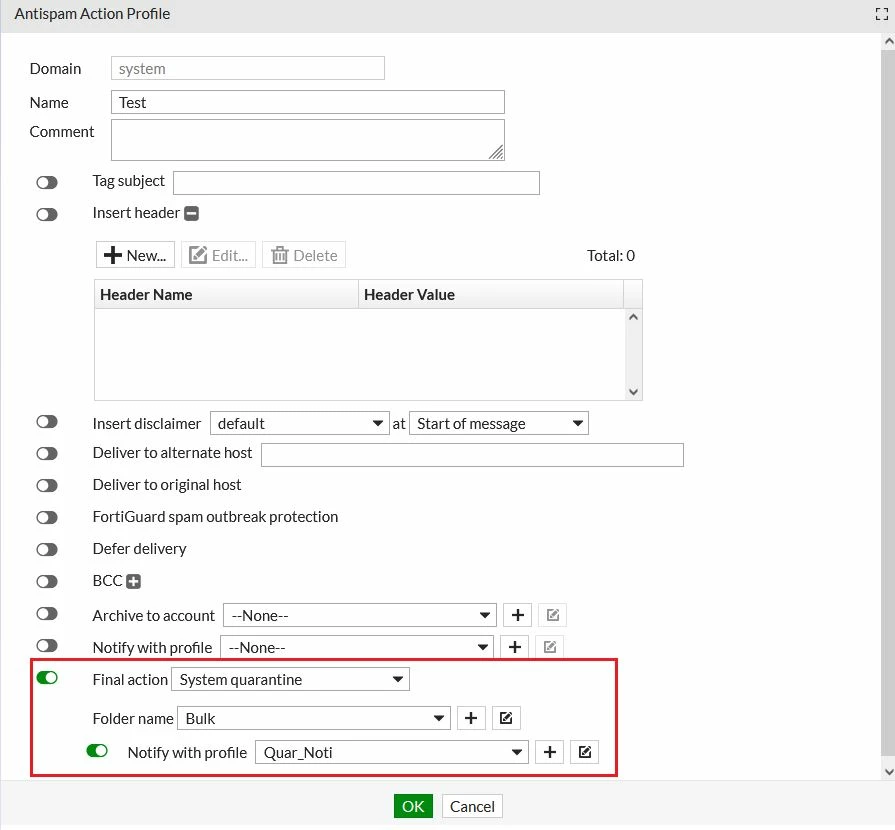Add a new profile next to Quar_Noti
This screenshot has width=895, height=830.
pyautogui.click(x=550, y=752)
